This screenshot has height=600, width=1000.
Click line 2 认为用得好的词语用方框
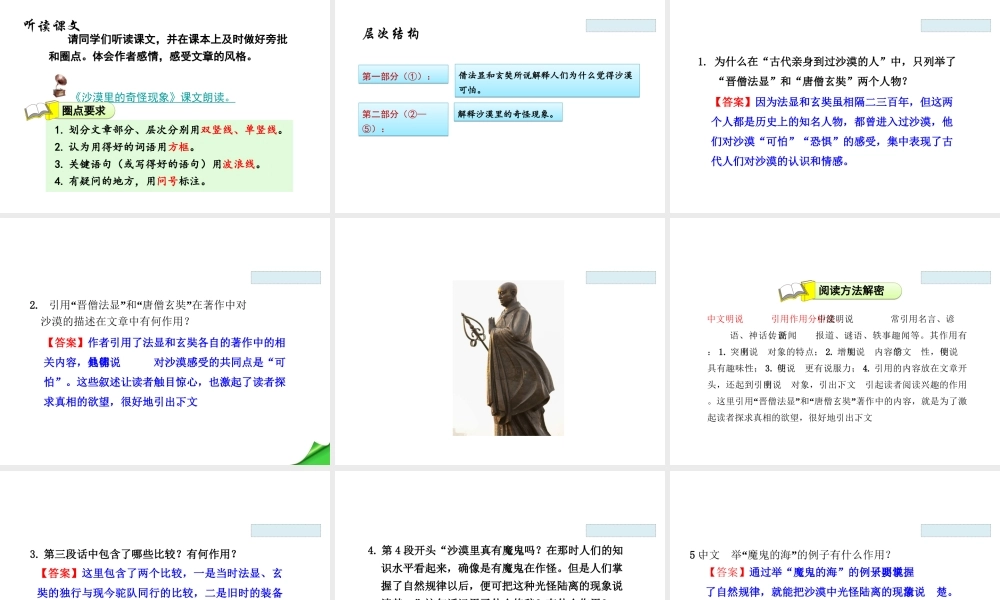(125, 147)
